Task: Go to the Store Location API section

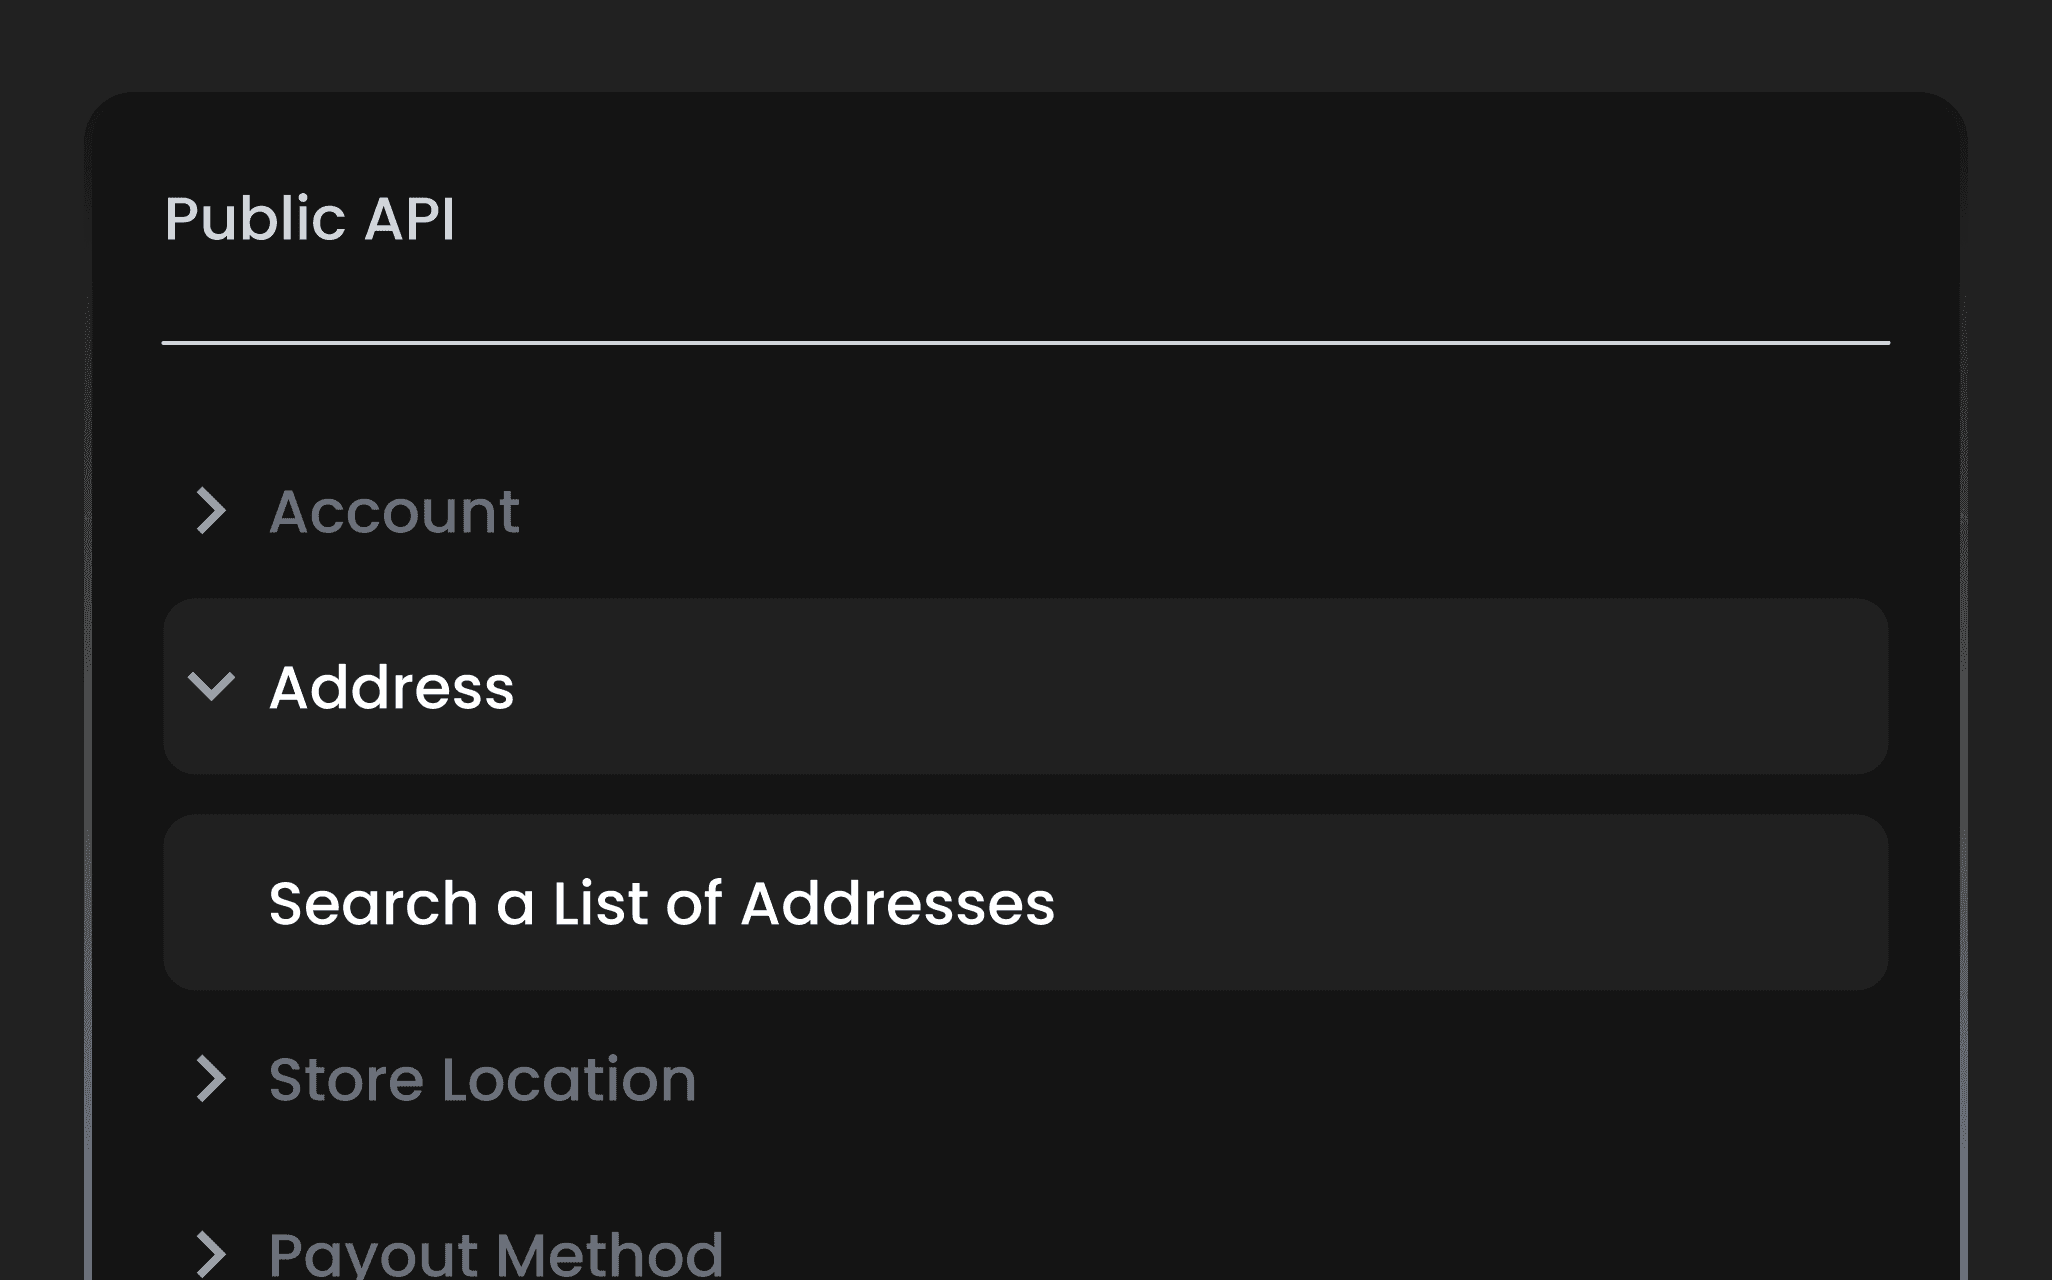Action: pyautogui.click(x=482, y=1080)
